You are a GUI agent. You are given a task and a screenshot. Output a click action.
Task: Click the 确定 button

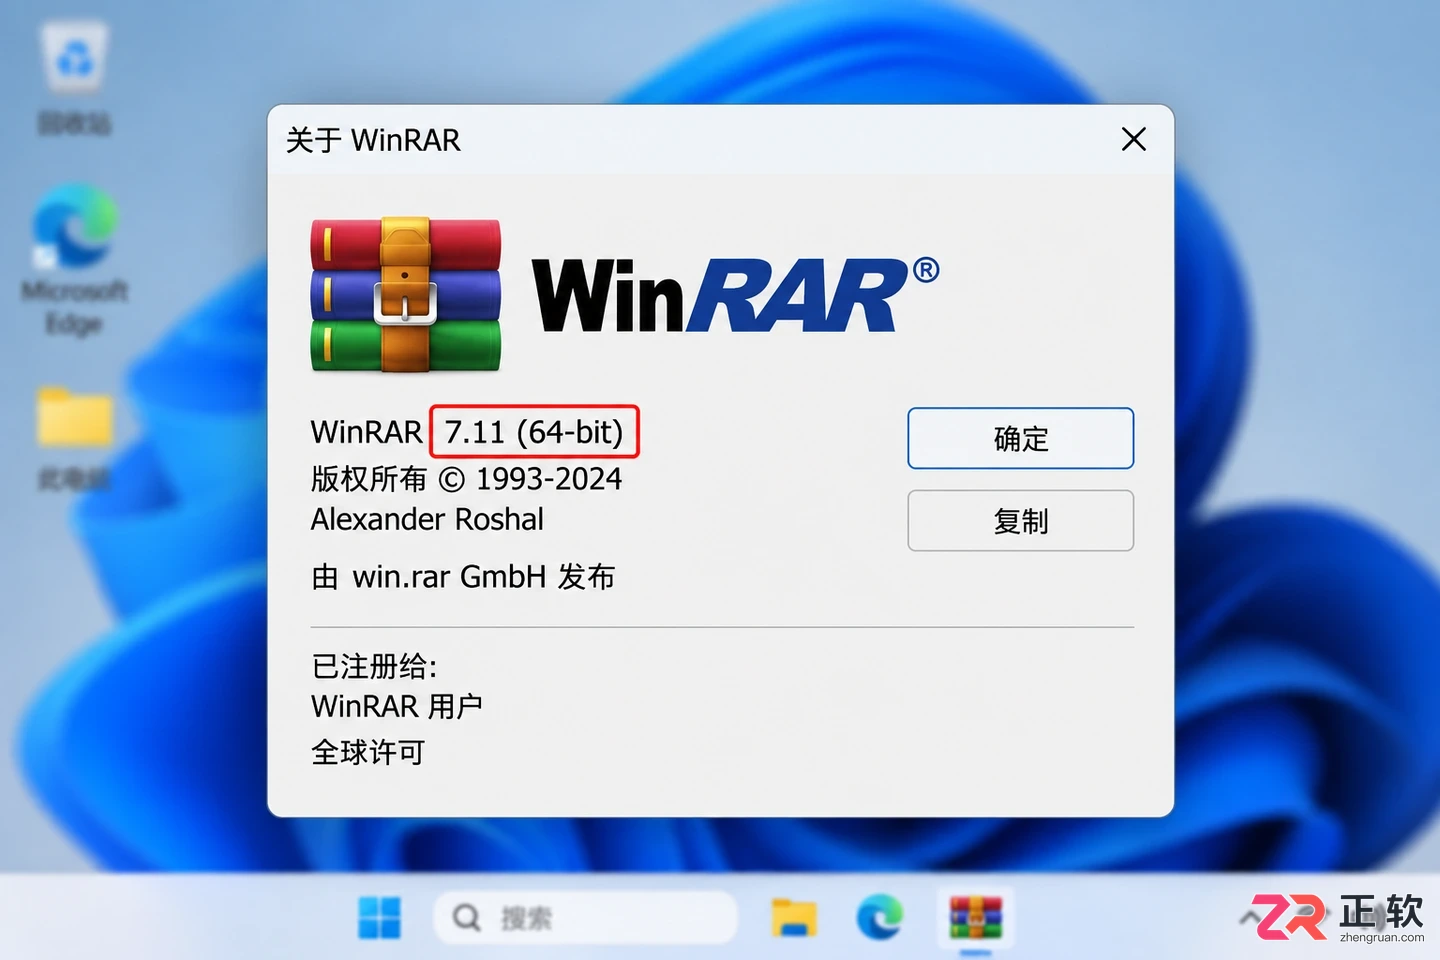click(x=1020, y=438)
